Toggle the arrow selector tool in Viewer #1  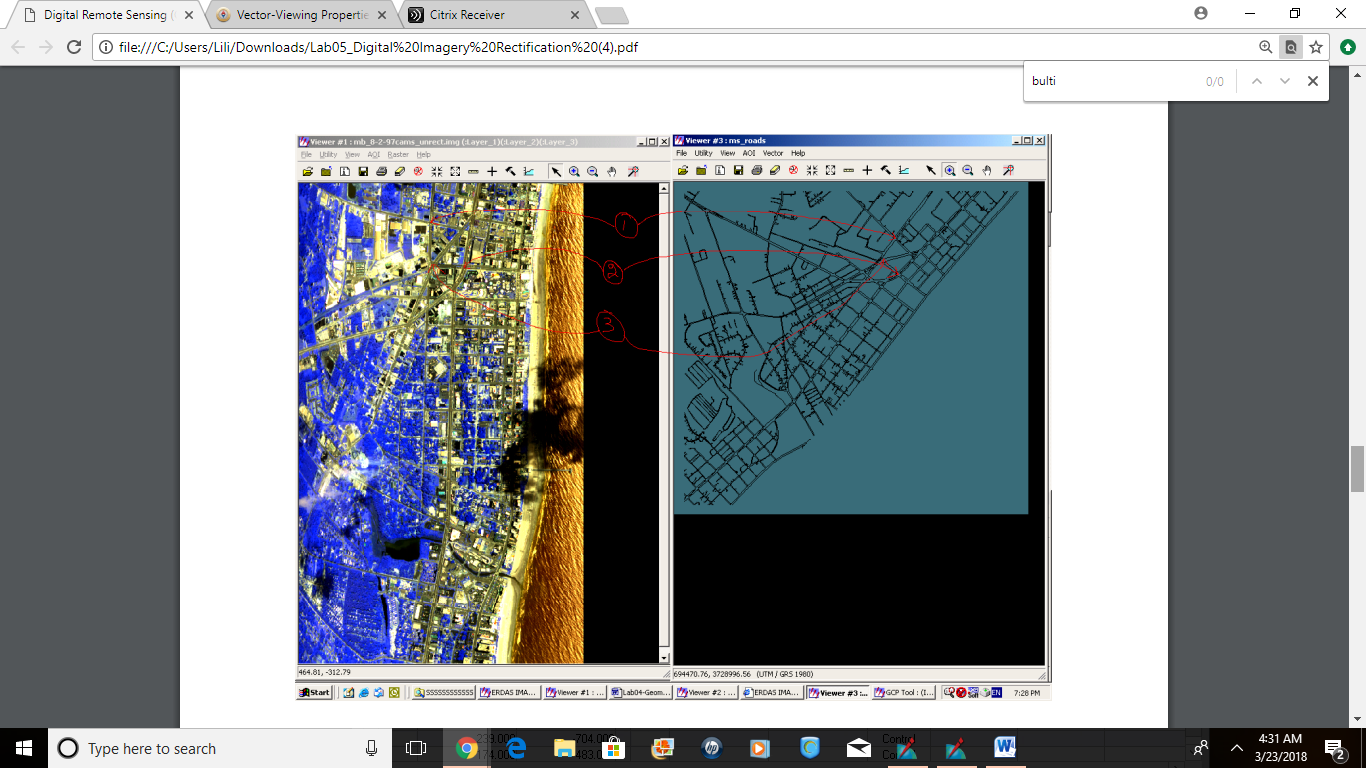coord(556,171)
